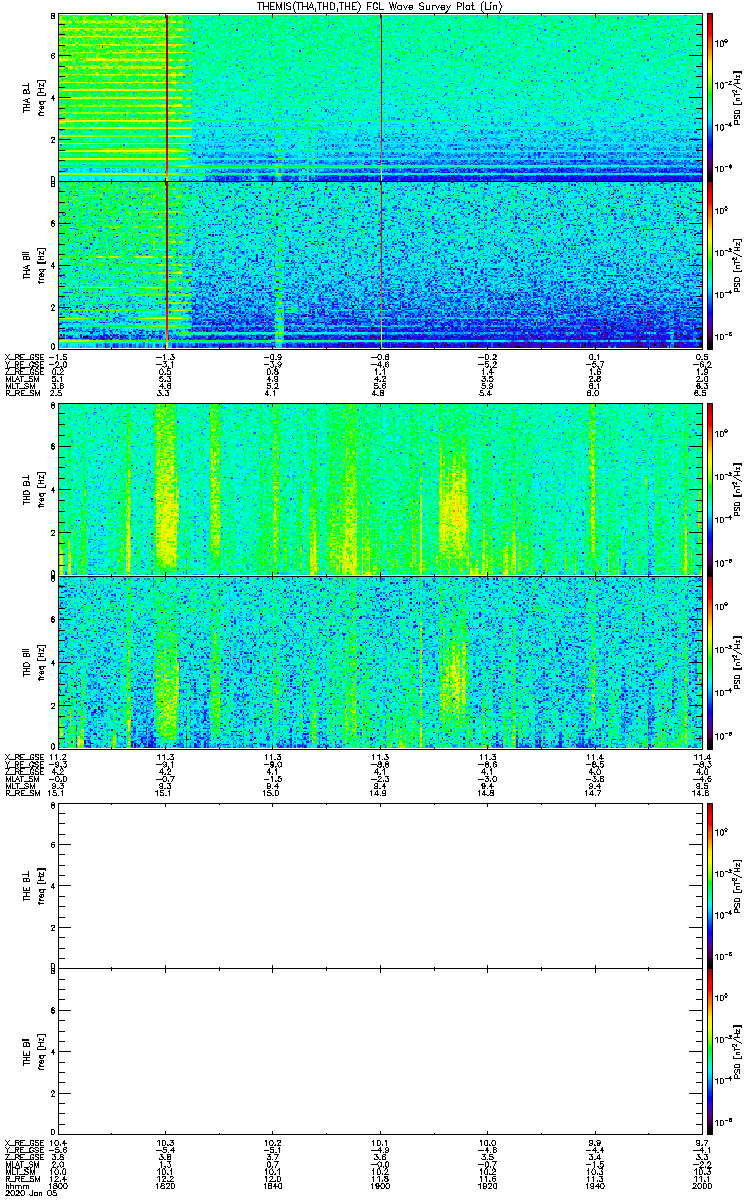Click the 1840 time tick label
Screen dimensions: 750x1200
pos(273,1187)
